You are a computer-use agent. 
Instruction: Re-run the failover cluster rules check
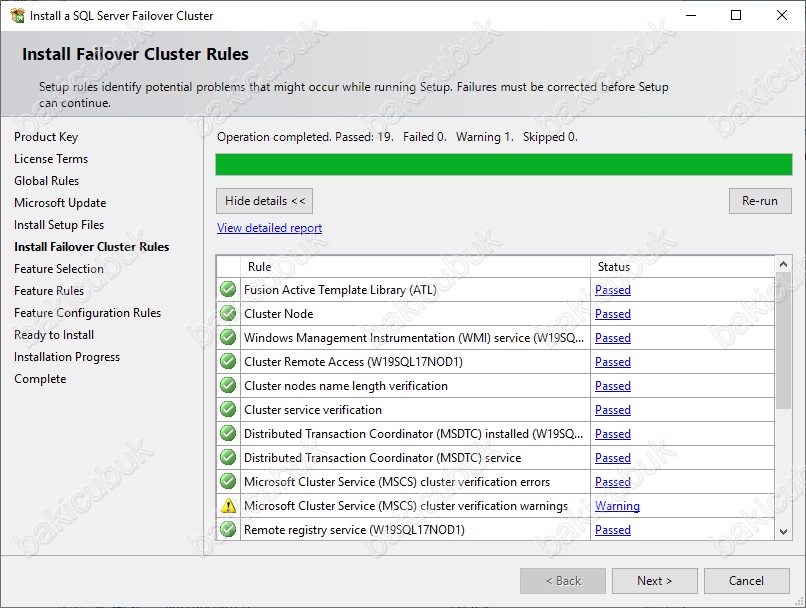tap(760, 201)
